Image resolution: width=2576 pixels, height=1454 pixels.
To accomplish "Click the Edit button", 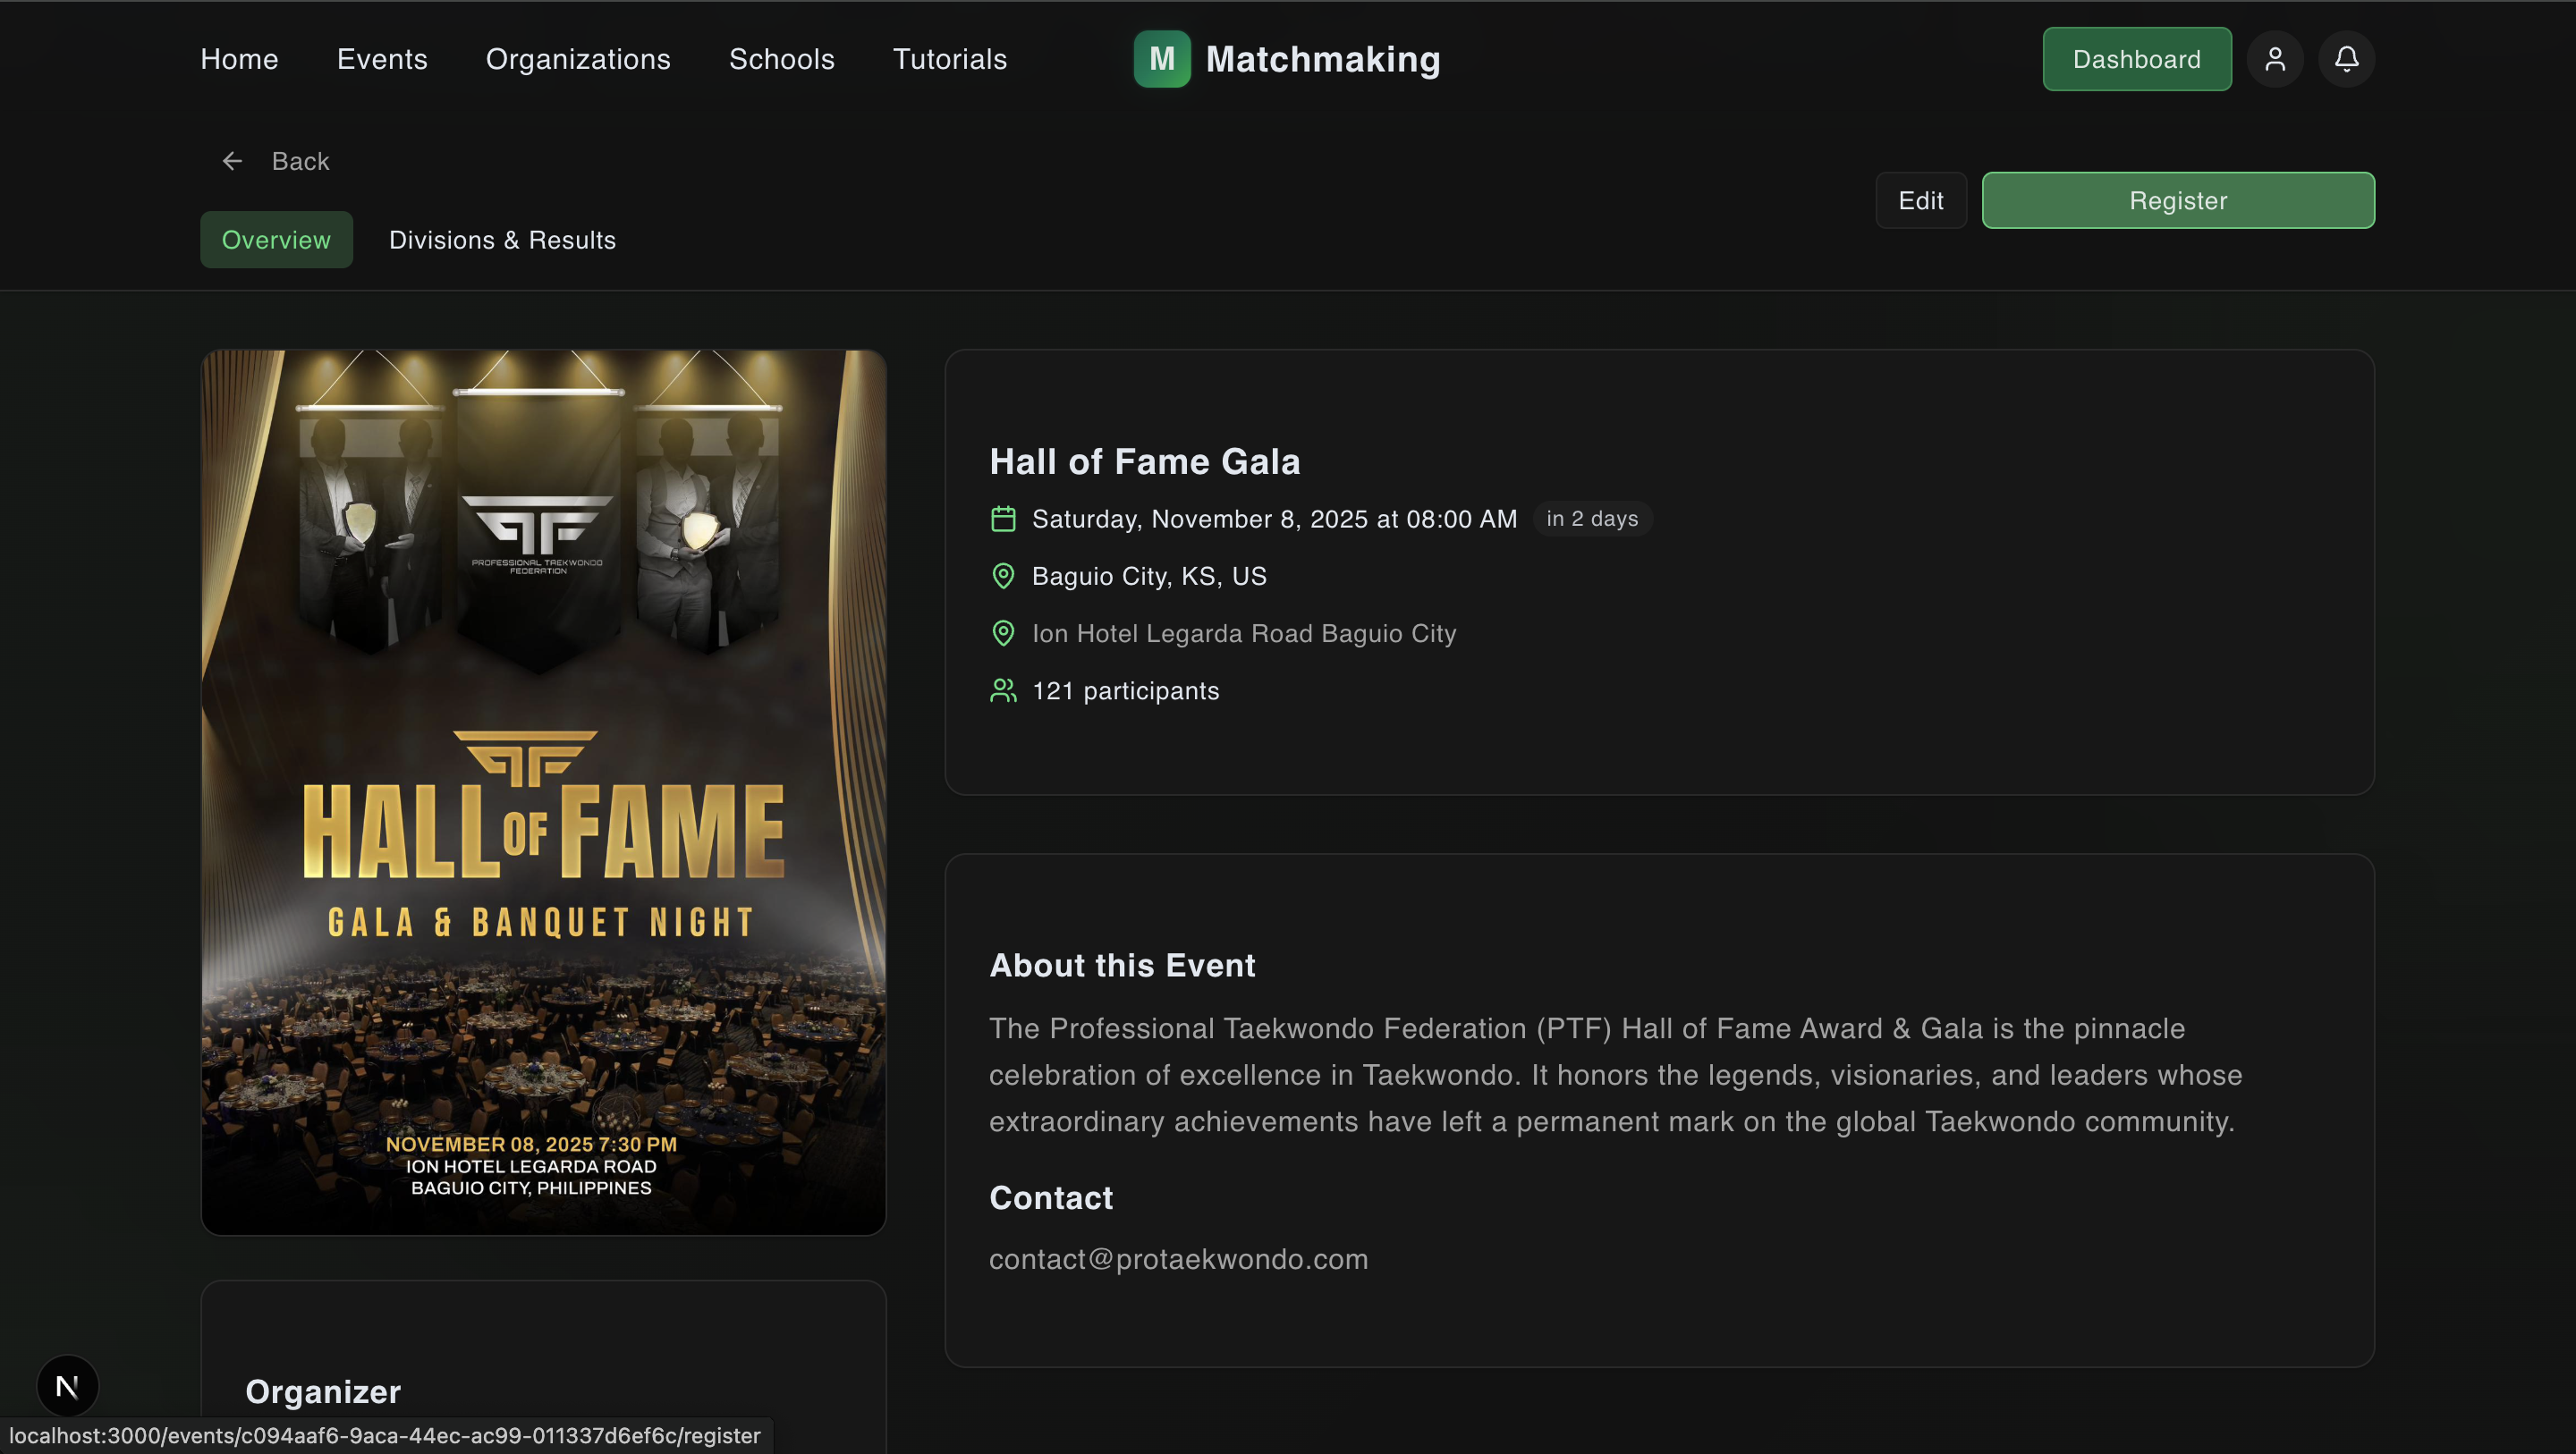I will [1921, 200].
